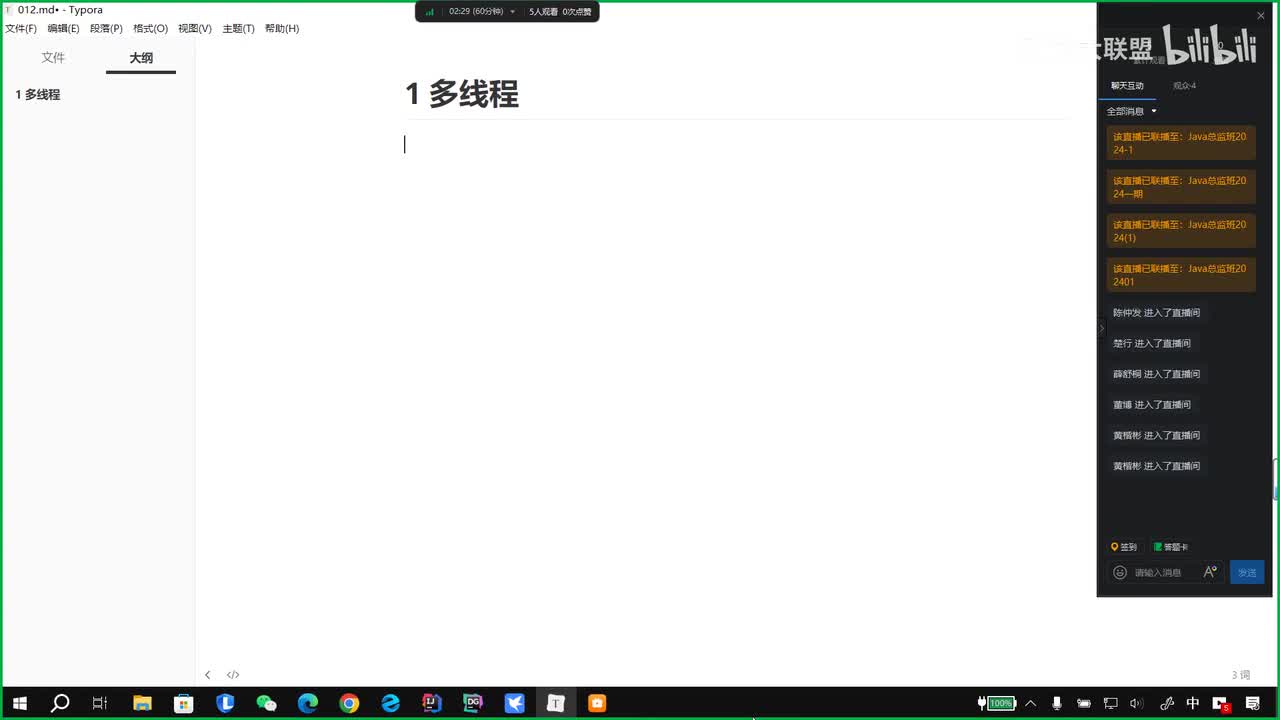Open Windows taskbar search
Screen dimensions: 1280x720
60,703
